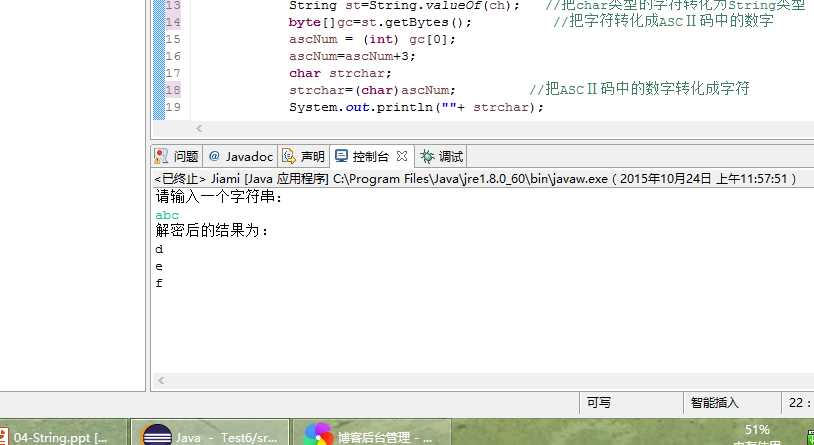Click the 'byte[]gc=st.getBytes();' code line
The height and width of the screenshot is (445, 814).
coord(381,22)
